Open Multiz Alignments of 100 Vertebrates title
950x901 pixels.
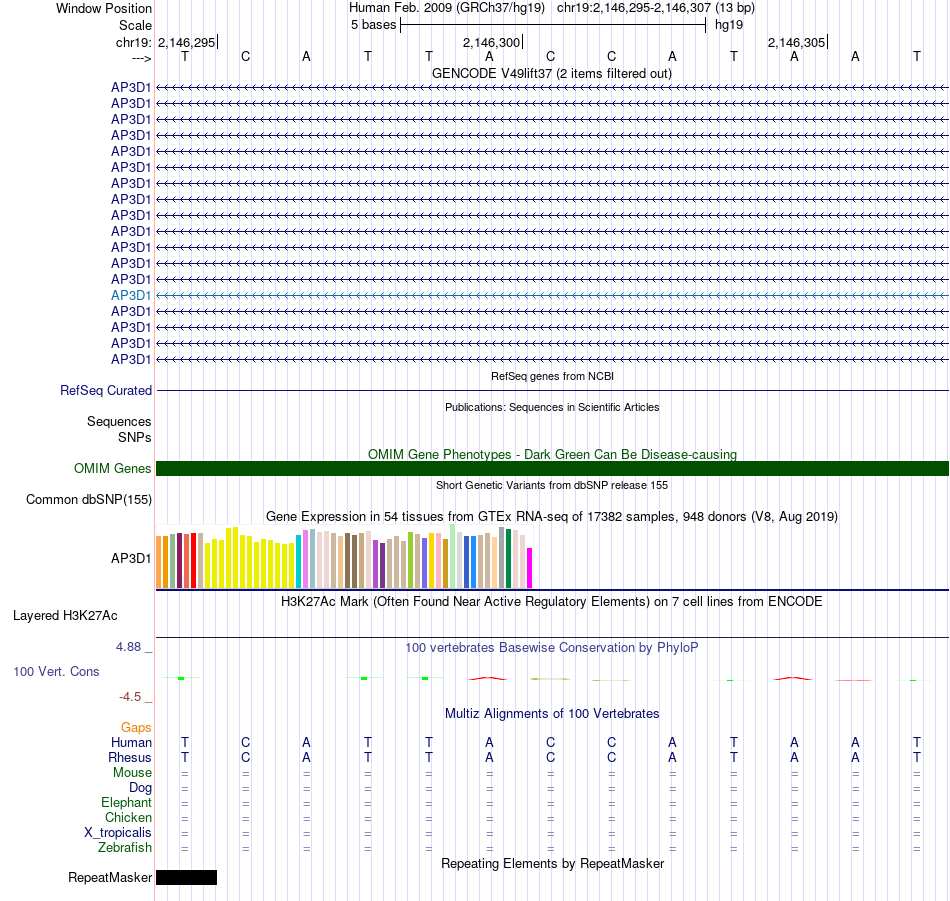pos(552,713)
